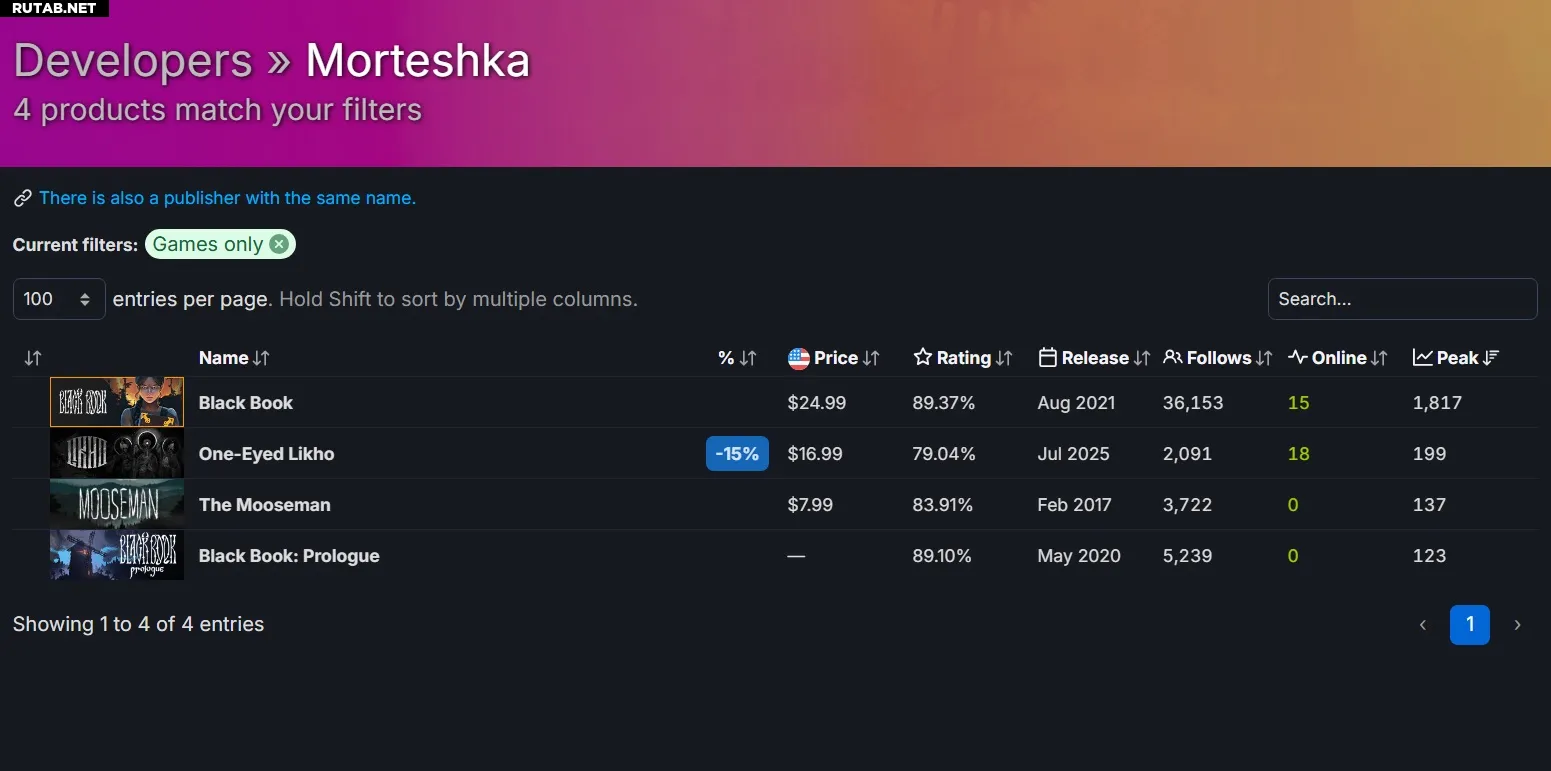Open the publisher with the same name link
This screenshot has width=1551, height=771.
[x=227, y=198]
